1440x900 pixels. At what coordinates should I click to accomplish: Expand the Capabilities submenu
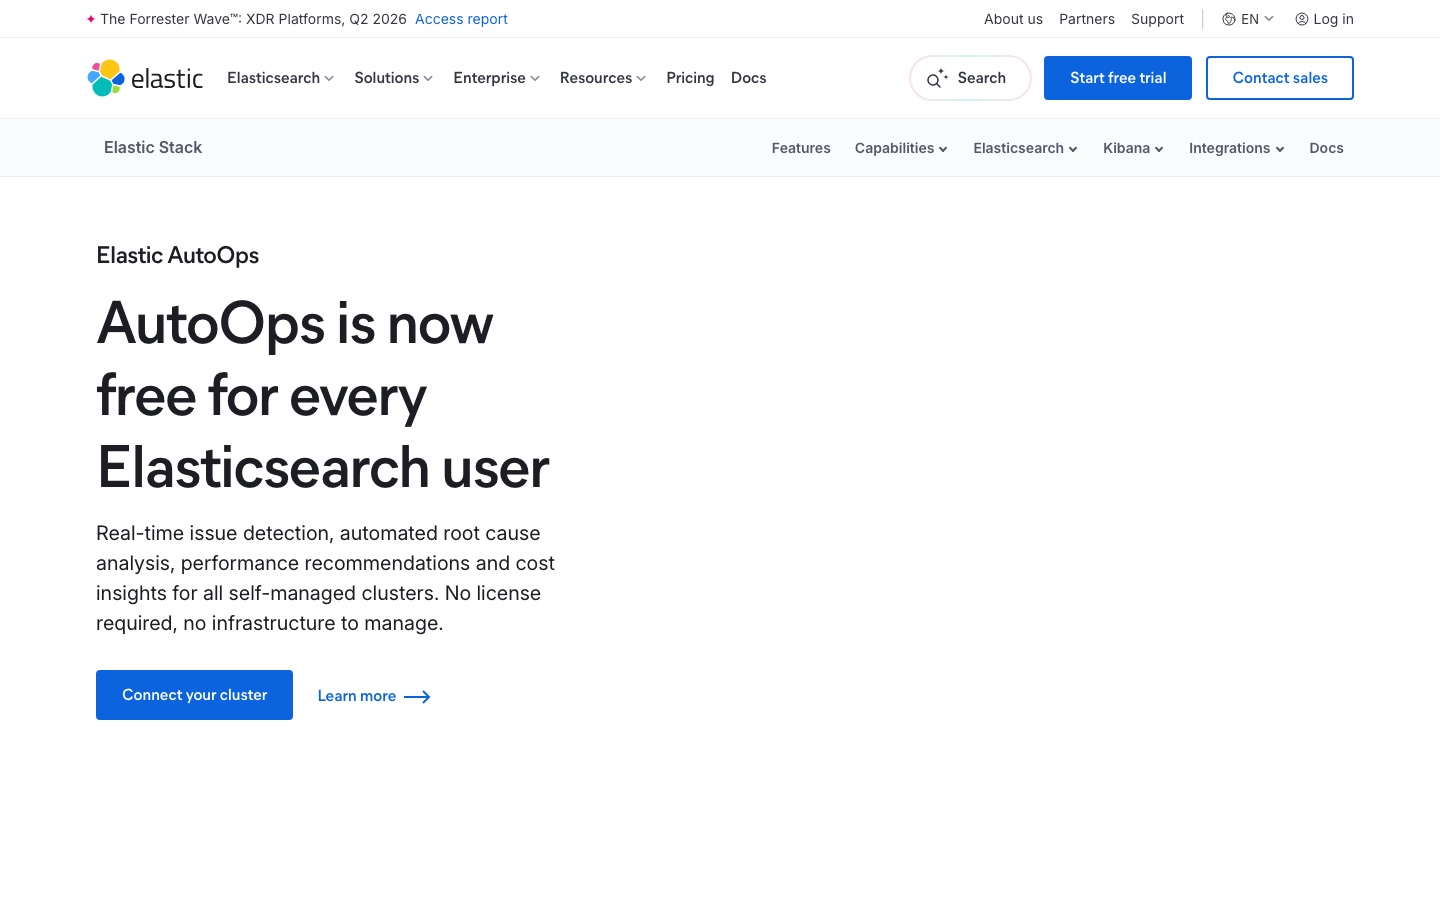click(x=901, y=148)
